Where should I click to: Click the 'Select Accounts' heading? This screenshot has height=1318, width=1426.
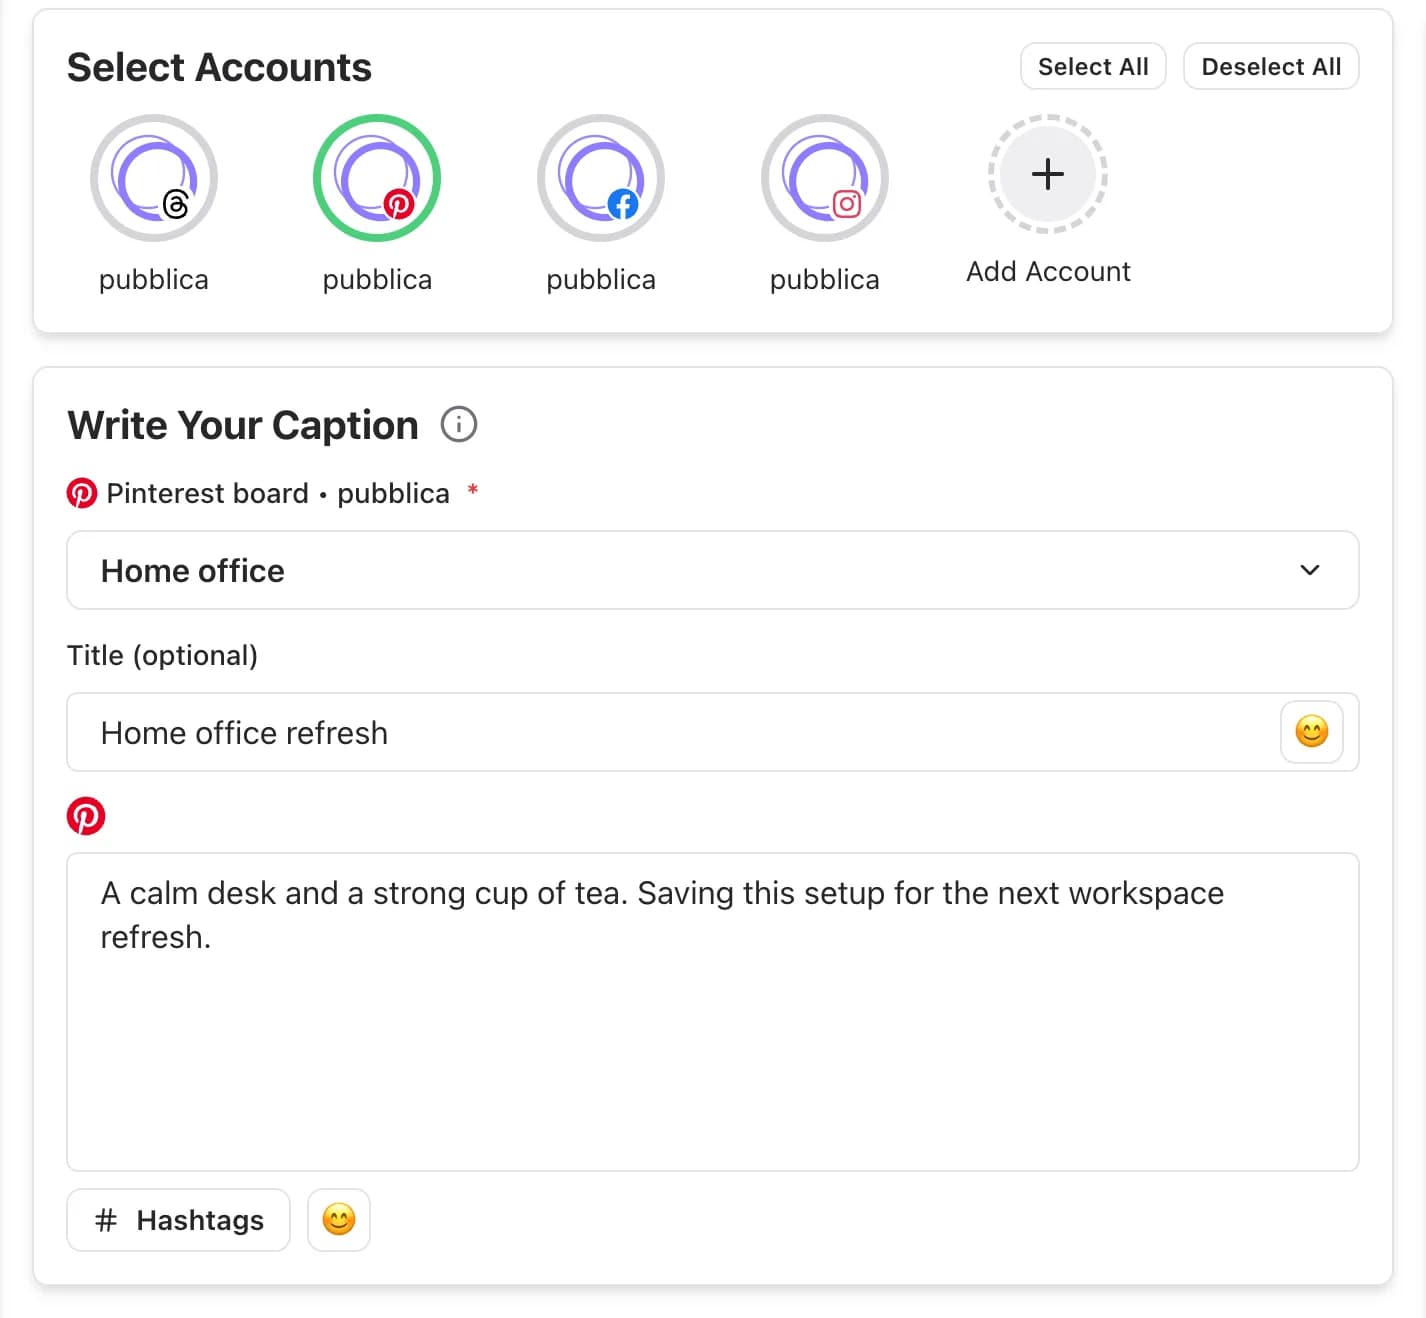(219, 67)
